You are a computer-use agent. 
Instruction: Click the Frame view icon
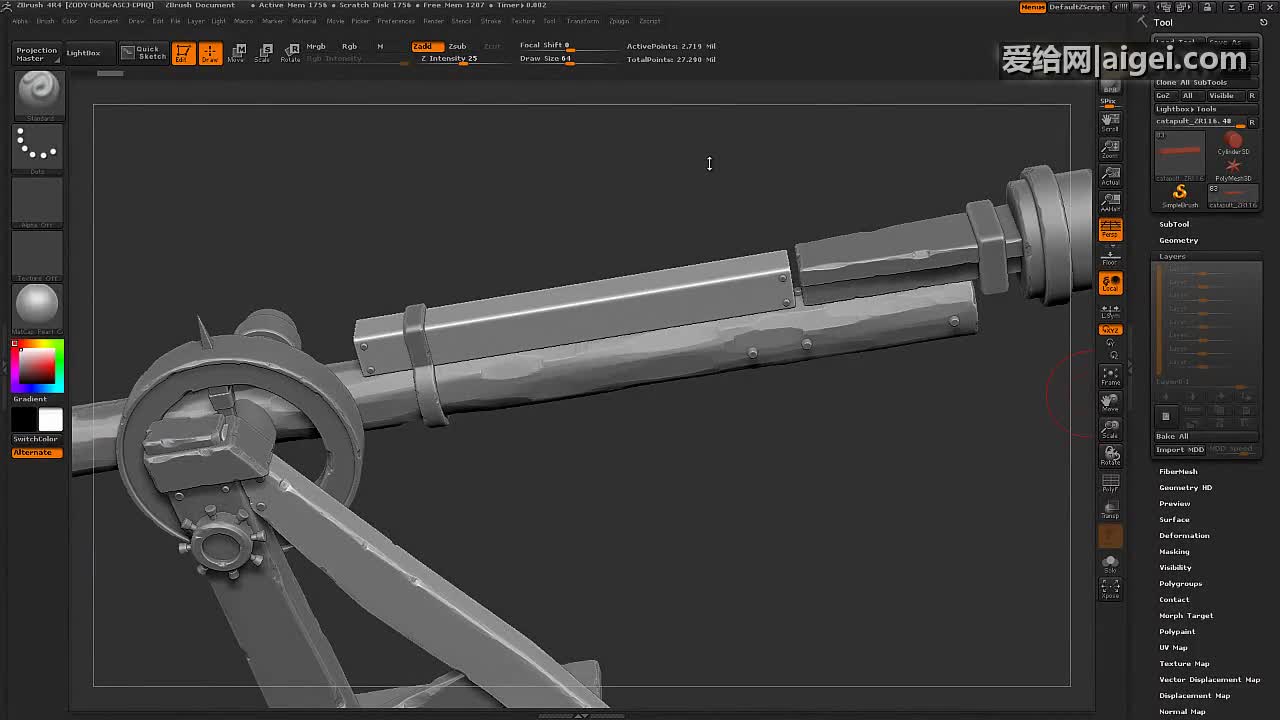pyautogui.click(x=1110, y=376)
